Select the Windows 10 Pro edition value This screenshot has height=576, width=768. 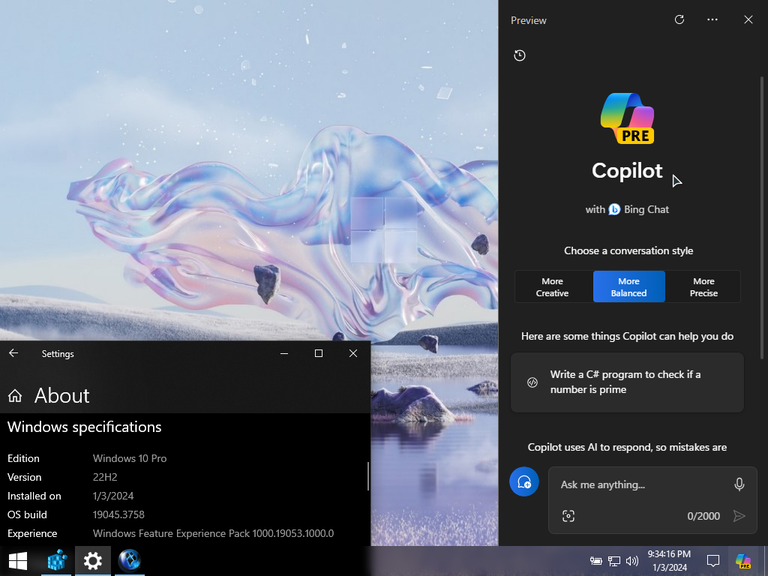coord(130,458)
